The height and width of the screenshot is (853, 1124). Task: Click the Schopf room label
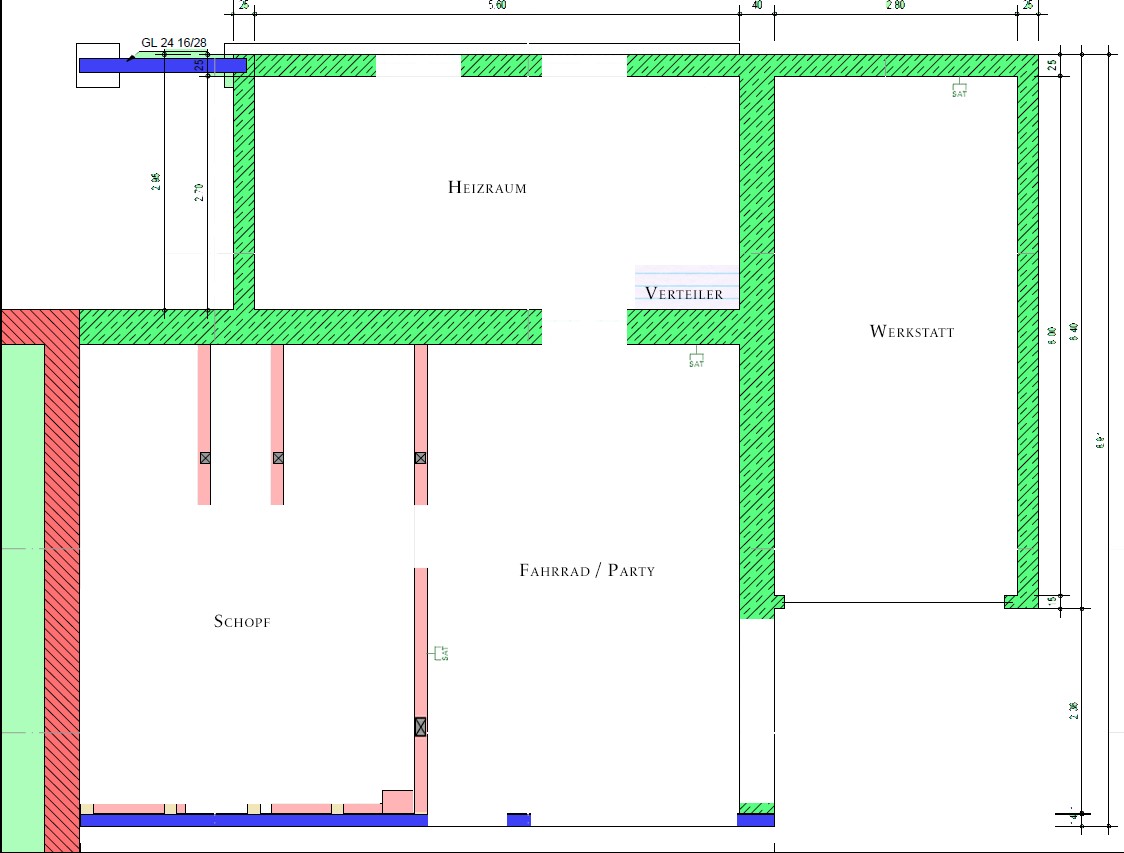[x=242, y=621]
